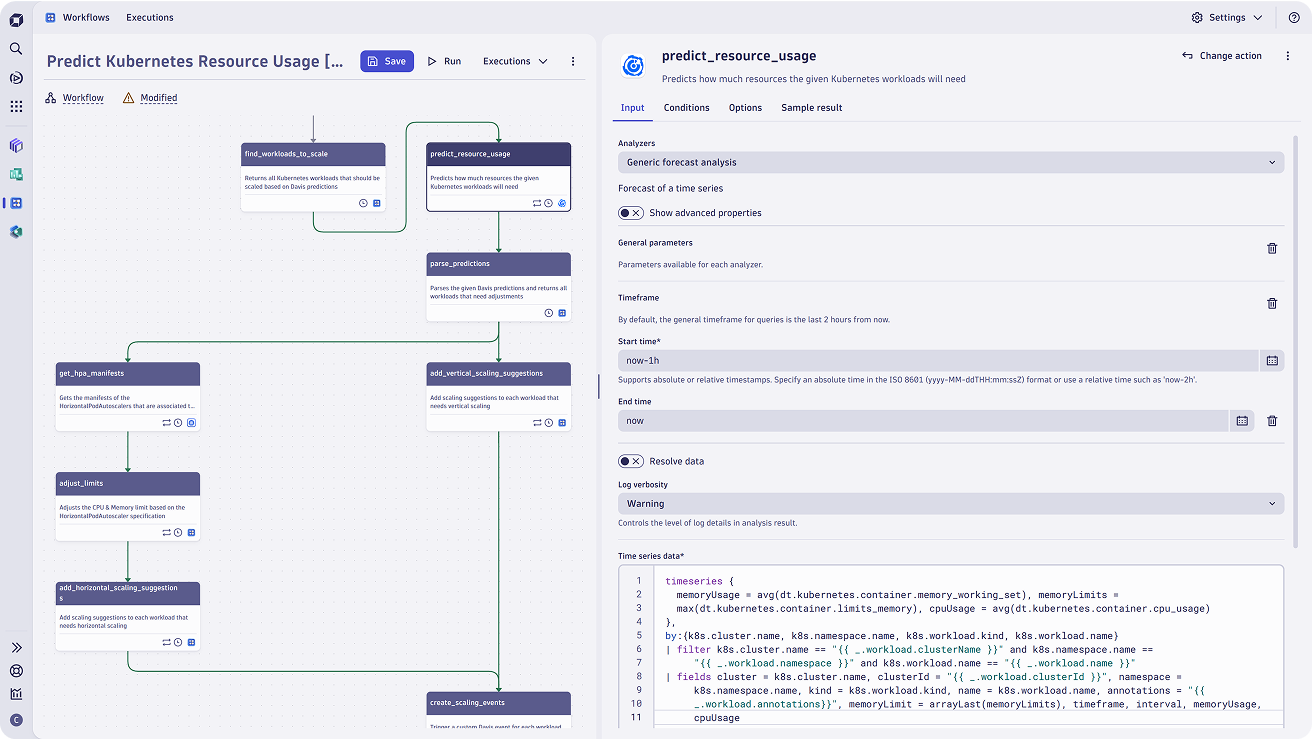Click the clock icon on parse_predictions node
The height and width of the screenshot is (739, 1312).
549,313
